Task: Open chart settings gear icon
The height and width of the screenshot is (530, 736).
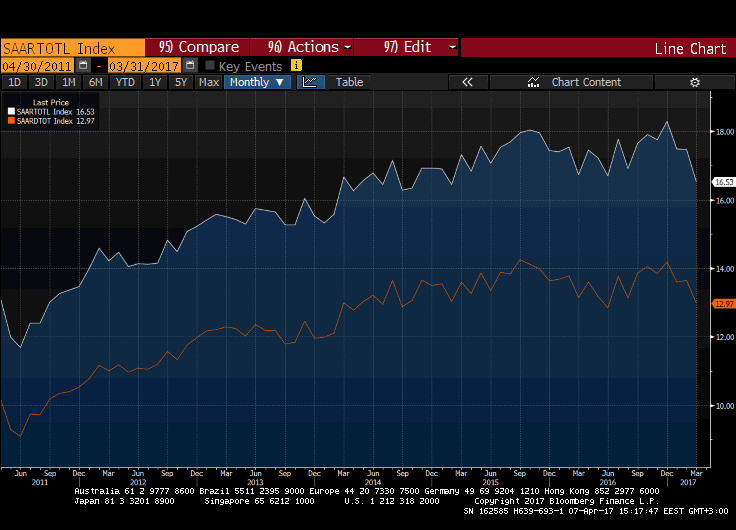Action: 694,82
